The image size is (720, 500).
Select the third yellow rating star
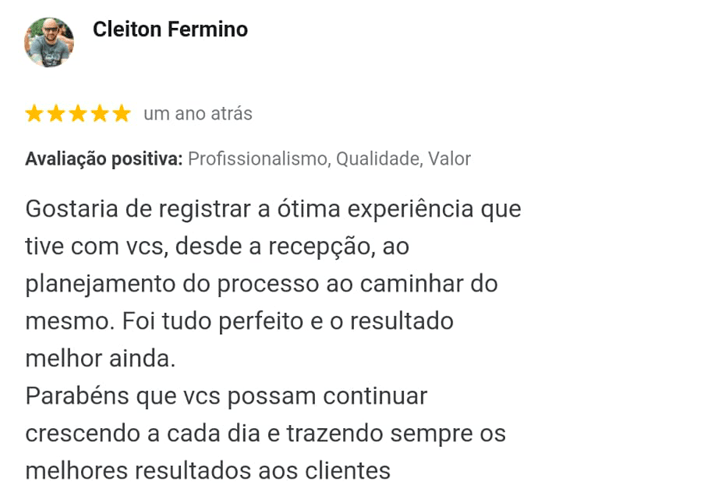pyautogui.click(x=78, y=114)
